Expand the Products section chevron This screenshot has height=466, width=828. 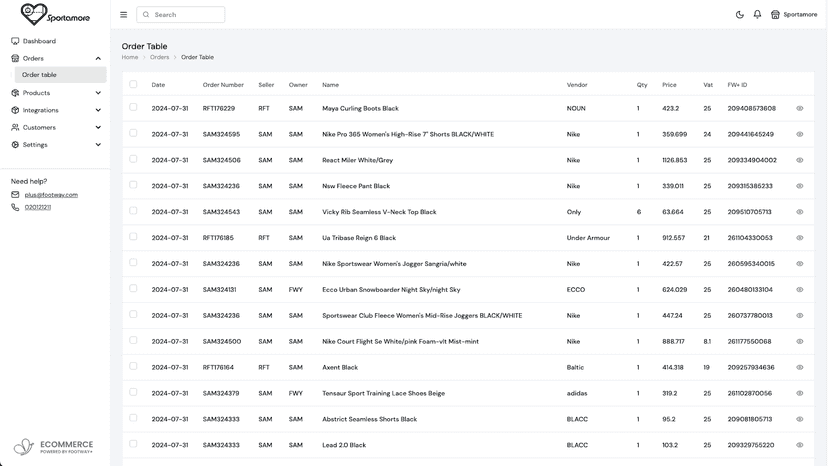[x=98, y=93]
